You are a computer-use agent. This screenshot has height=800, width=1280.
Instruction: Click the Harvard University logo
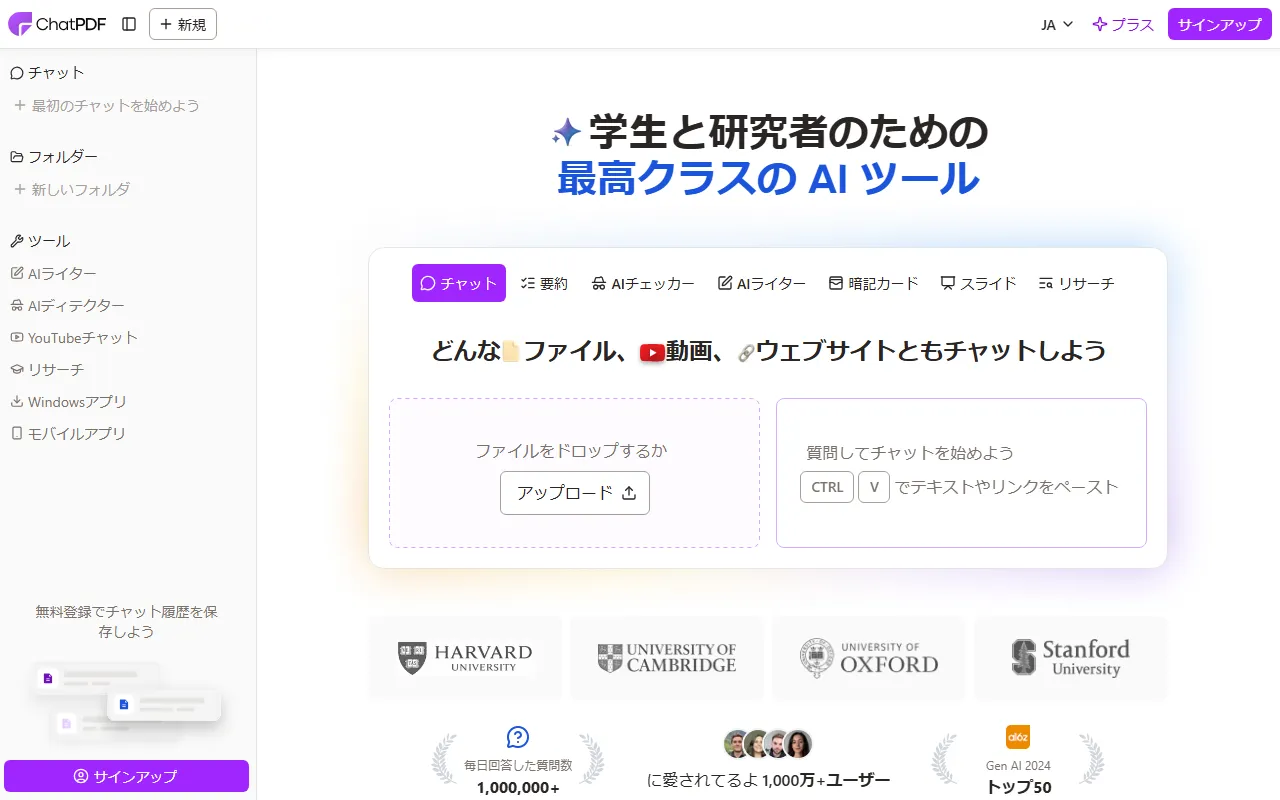[x=465, y=658]
